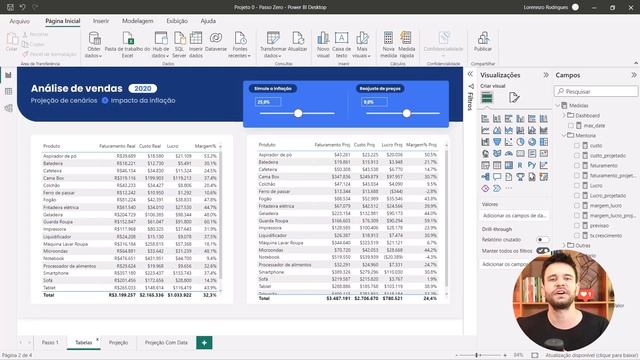This screenshot has width=640, height=360.
Task: Go to the Projeção Com Data page
Action: coord(166,343)
